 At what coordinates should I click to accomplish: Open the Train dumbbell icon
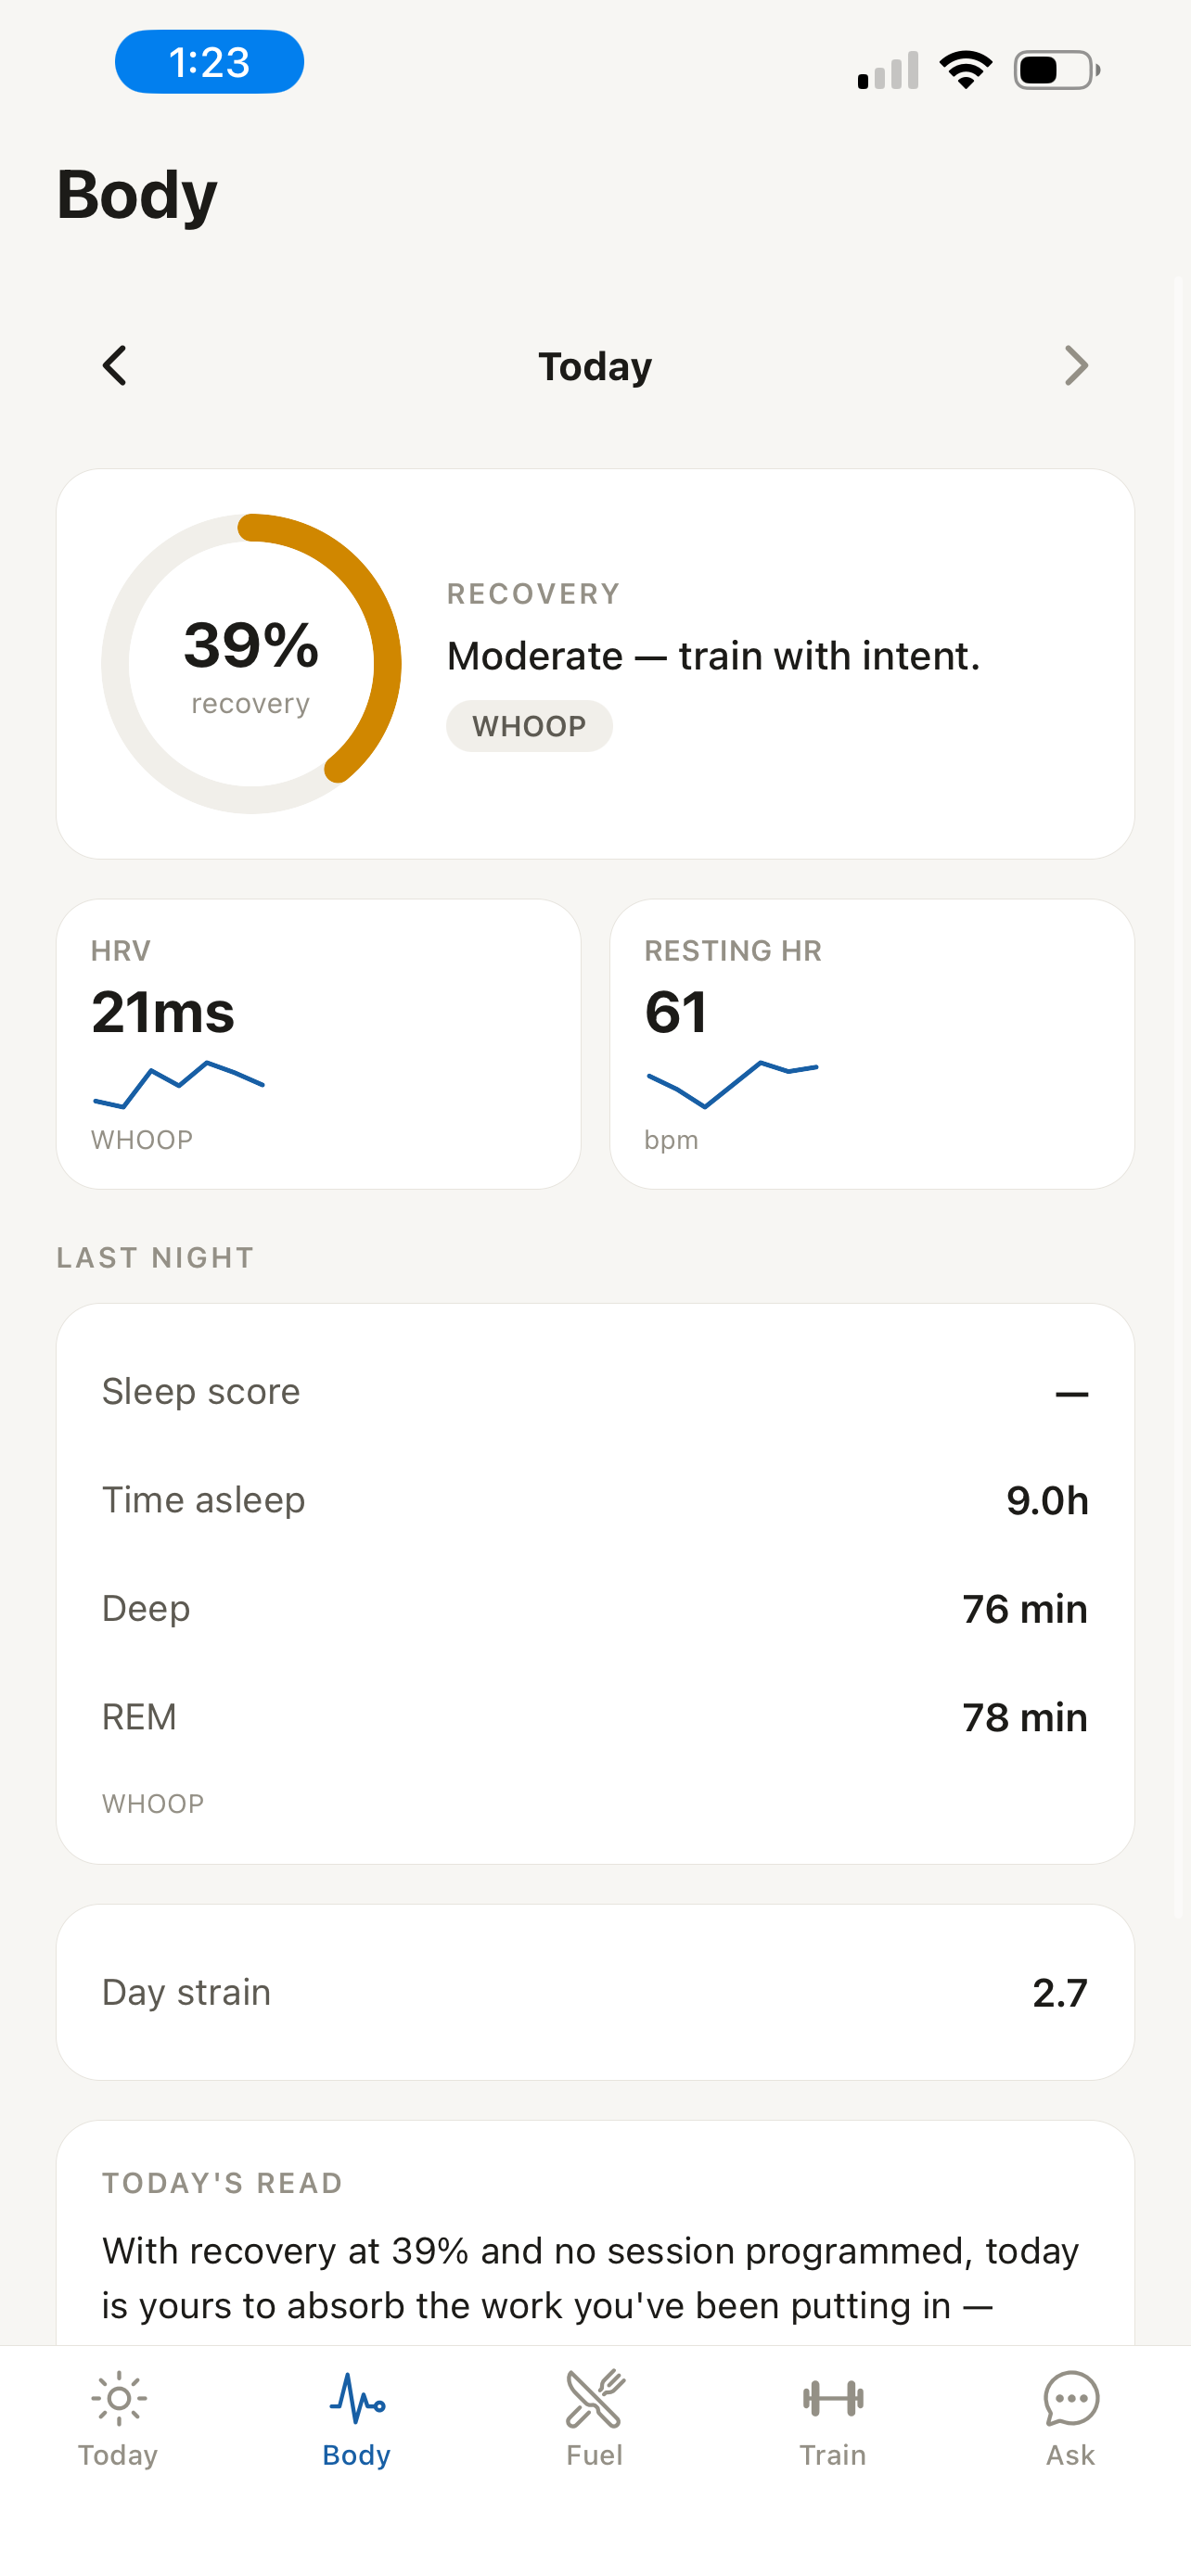tap(833, 2398)
